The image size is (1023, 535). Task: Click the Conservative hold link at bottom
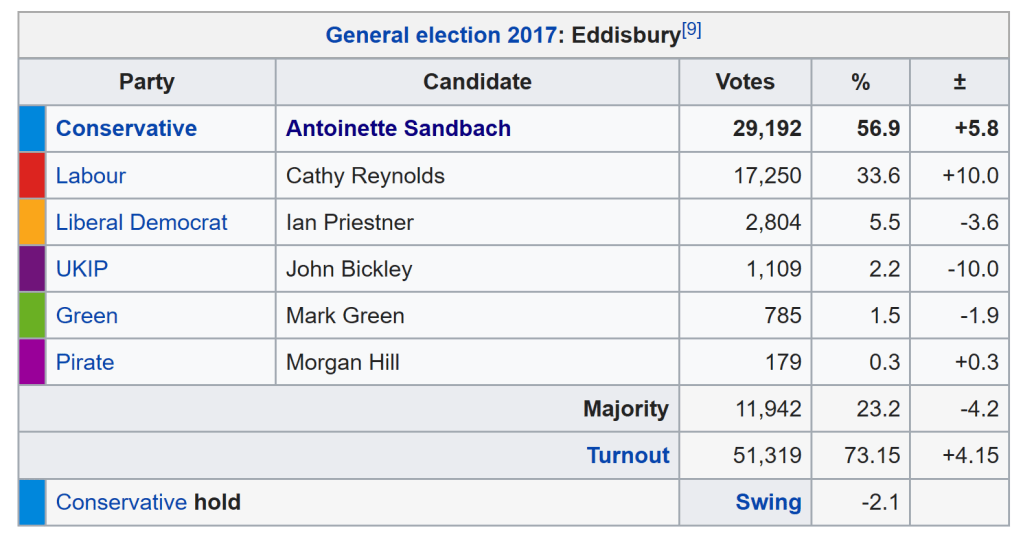point(121,502)
